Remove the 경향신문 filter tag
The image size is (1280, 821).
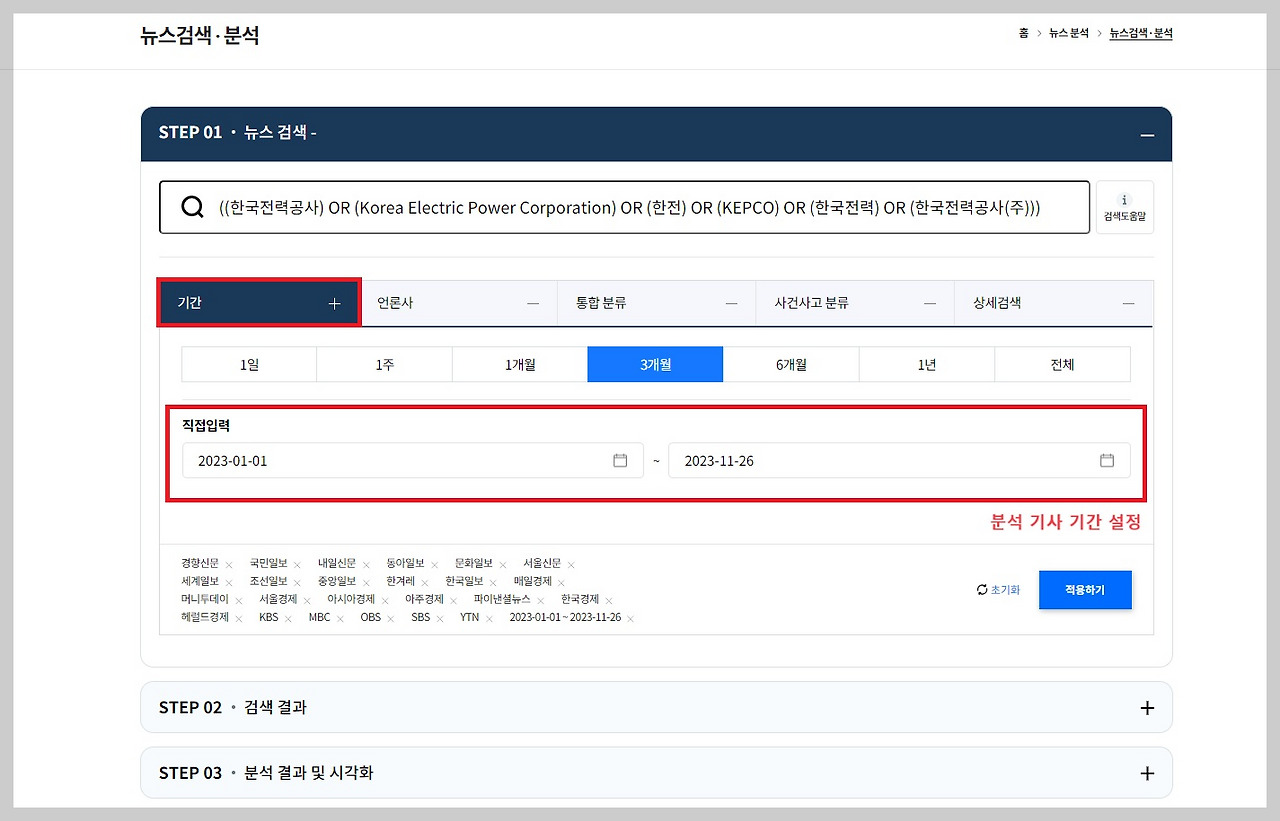click(x=229, y=565)
